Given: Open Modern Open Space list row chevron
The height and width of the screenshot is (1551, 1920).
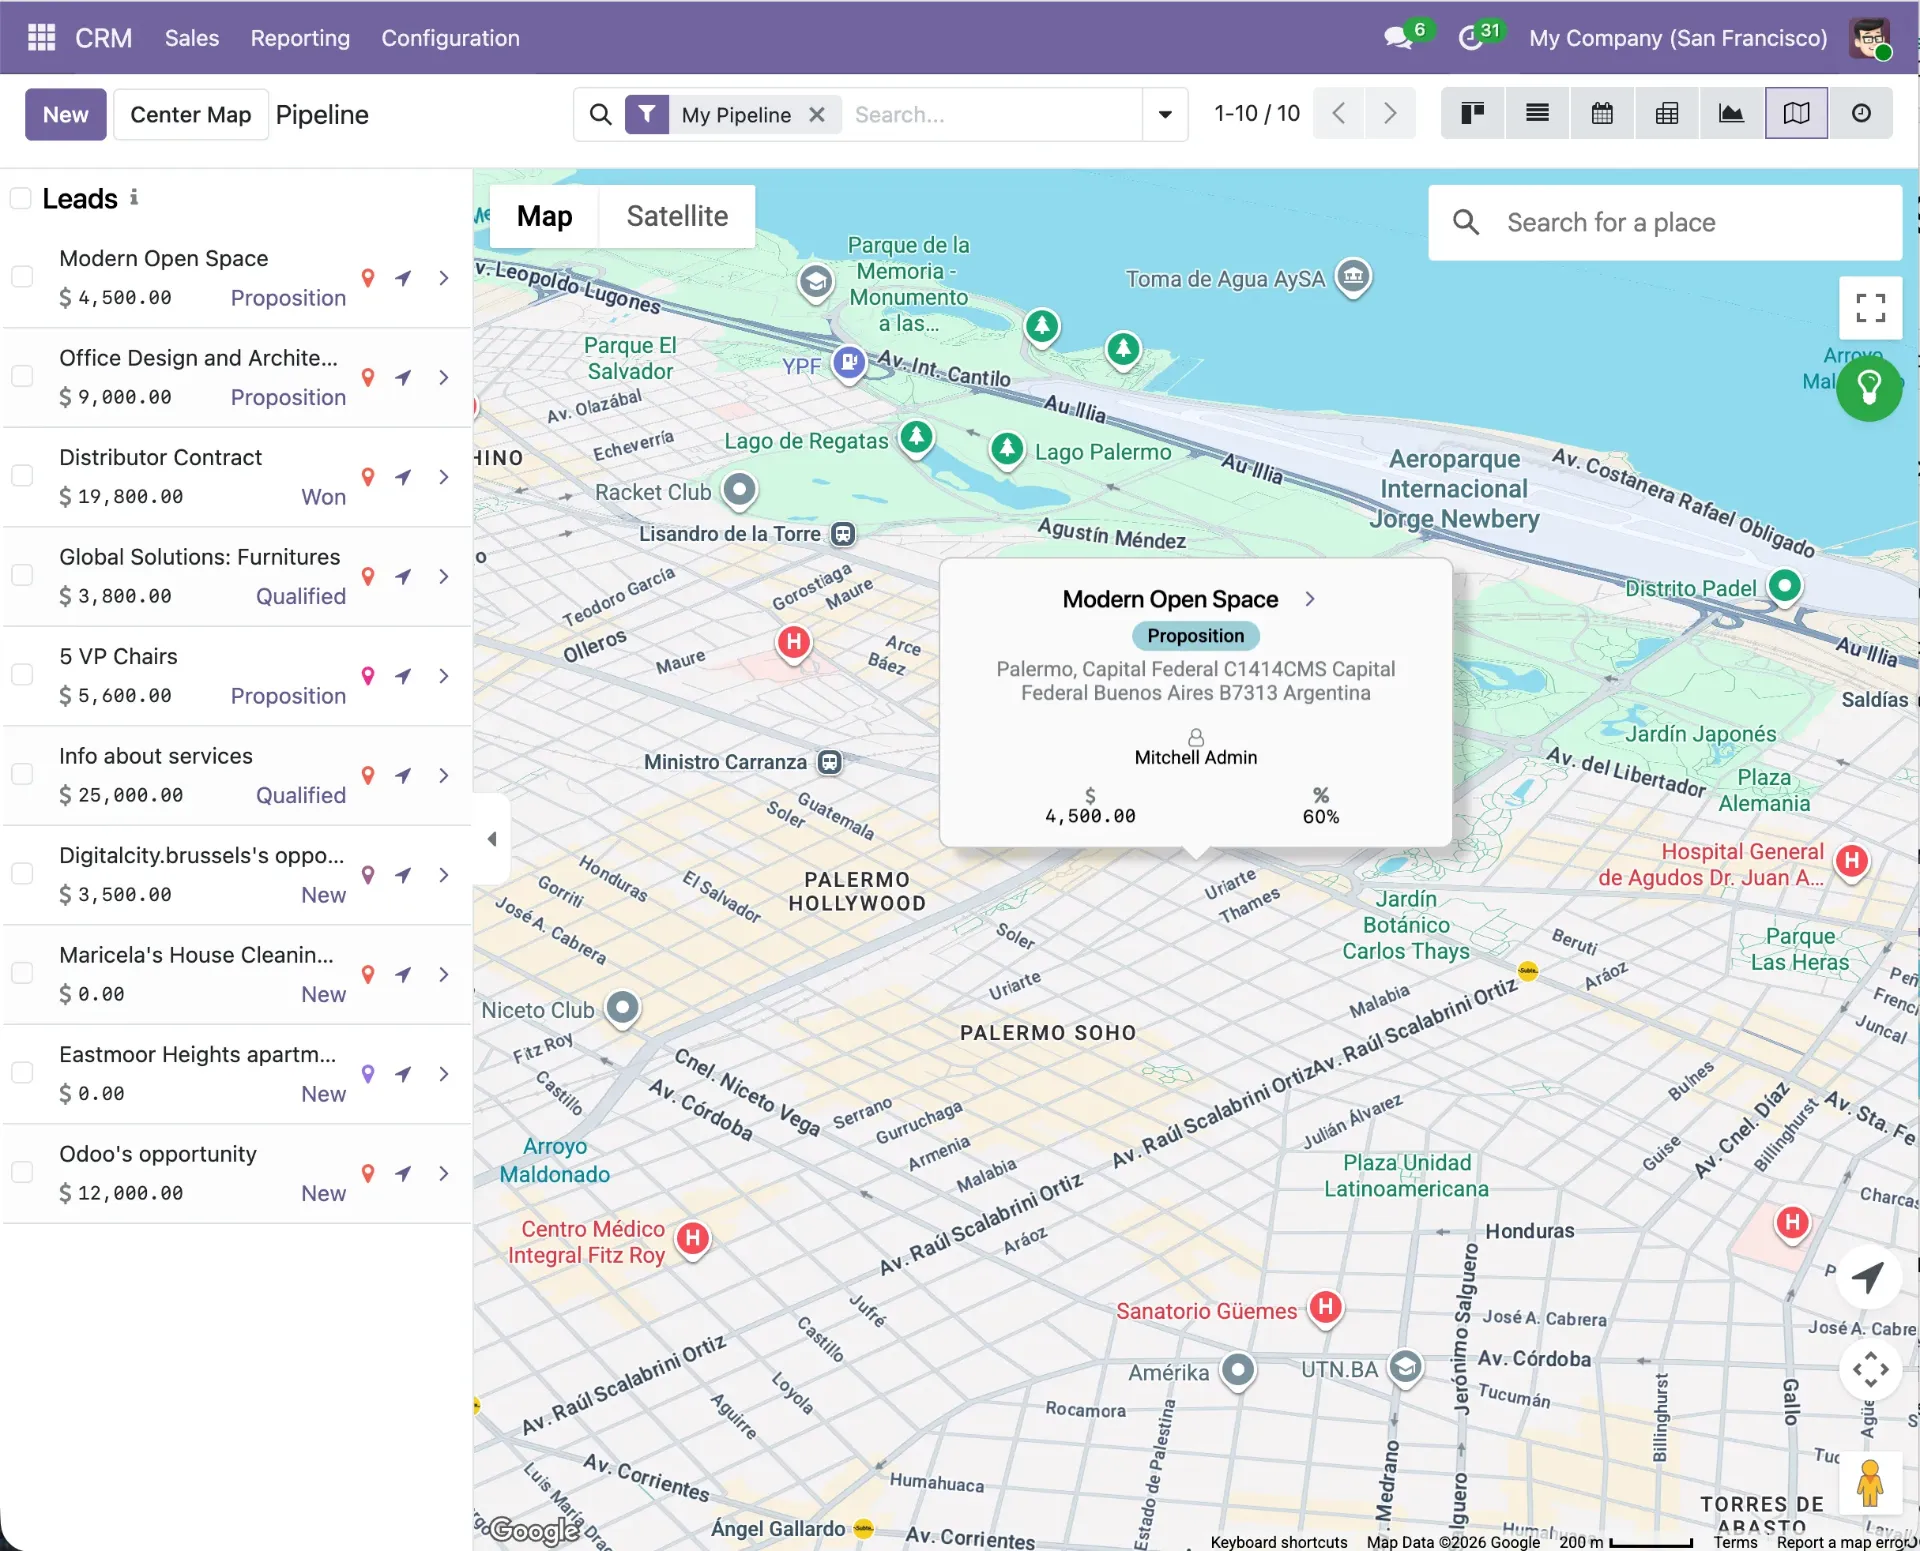Looking at the screenshot, I should coord(444,278).
